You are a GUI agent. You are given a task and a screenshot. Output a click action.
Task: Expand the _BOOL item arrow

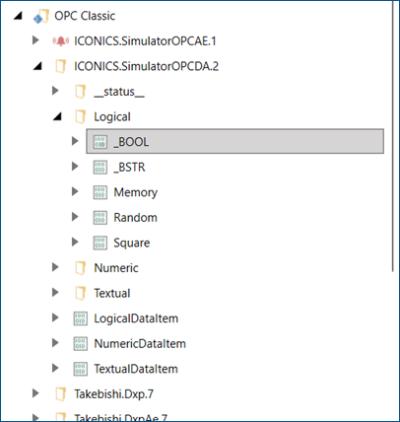[x=75, y=141]
